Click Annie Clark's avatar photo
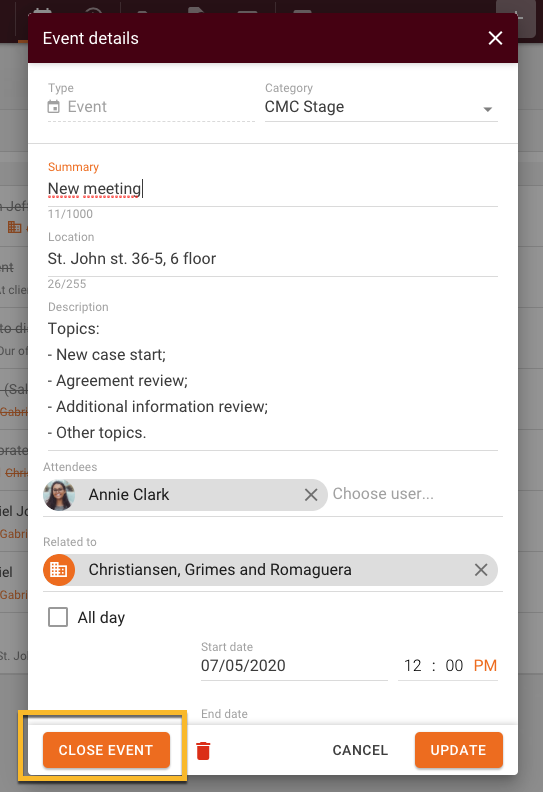This screenshot has height=792, width=543. [x=59, y=495]
